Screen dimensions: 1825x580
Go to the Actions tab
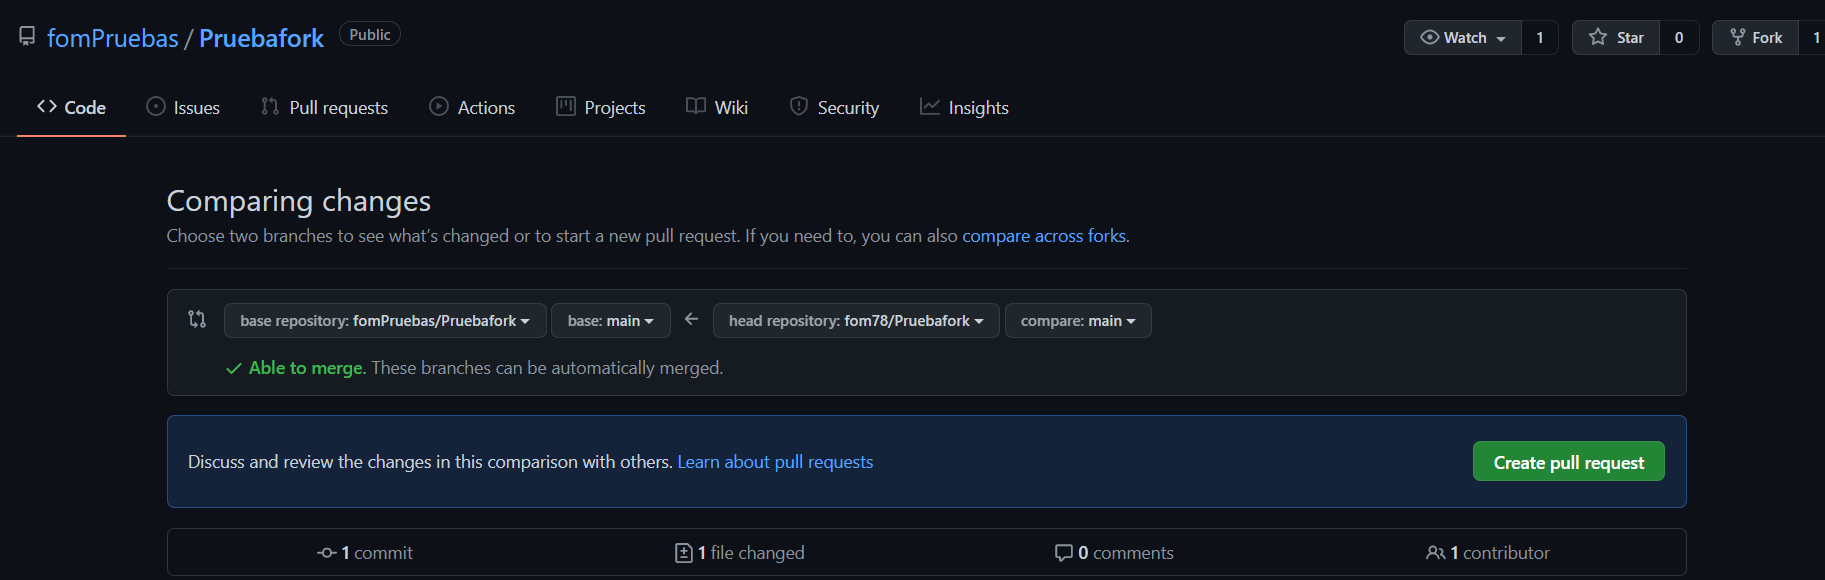point(472,107)
